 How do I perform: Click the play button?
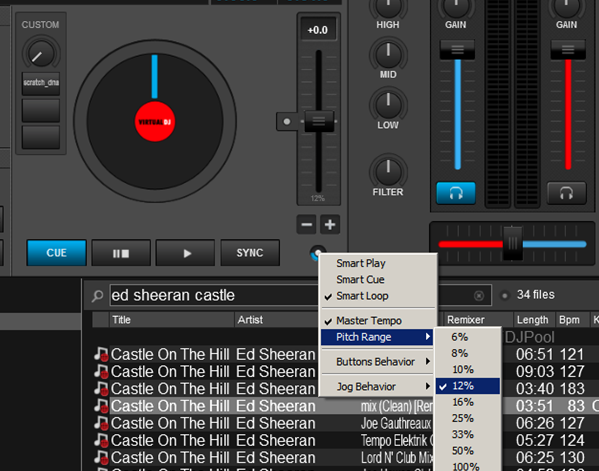coord(186,252)
